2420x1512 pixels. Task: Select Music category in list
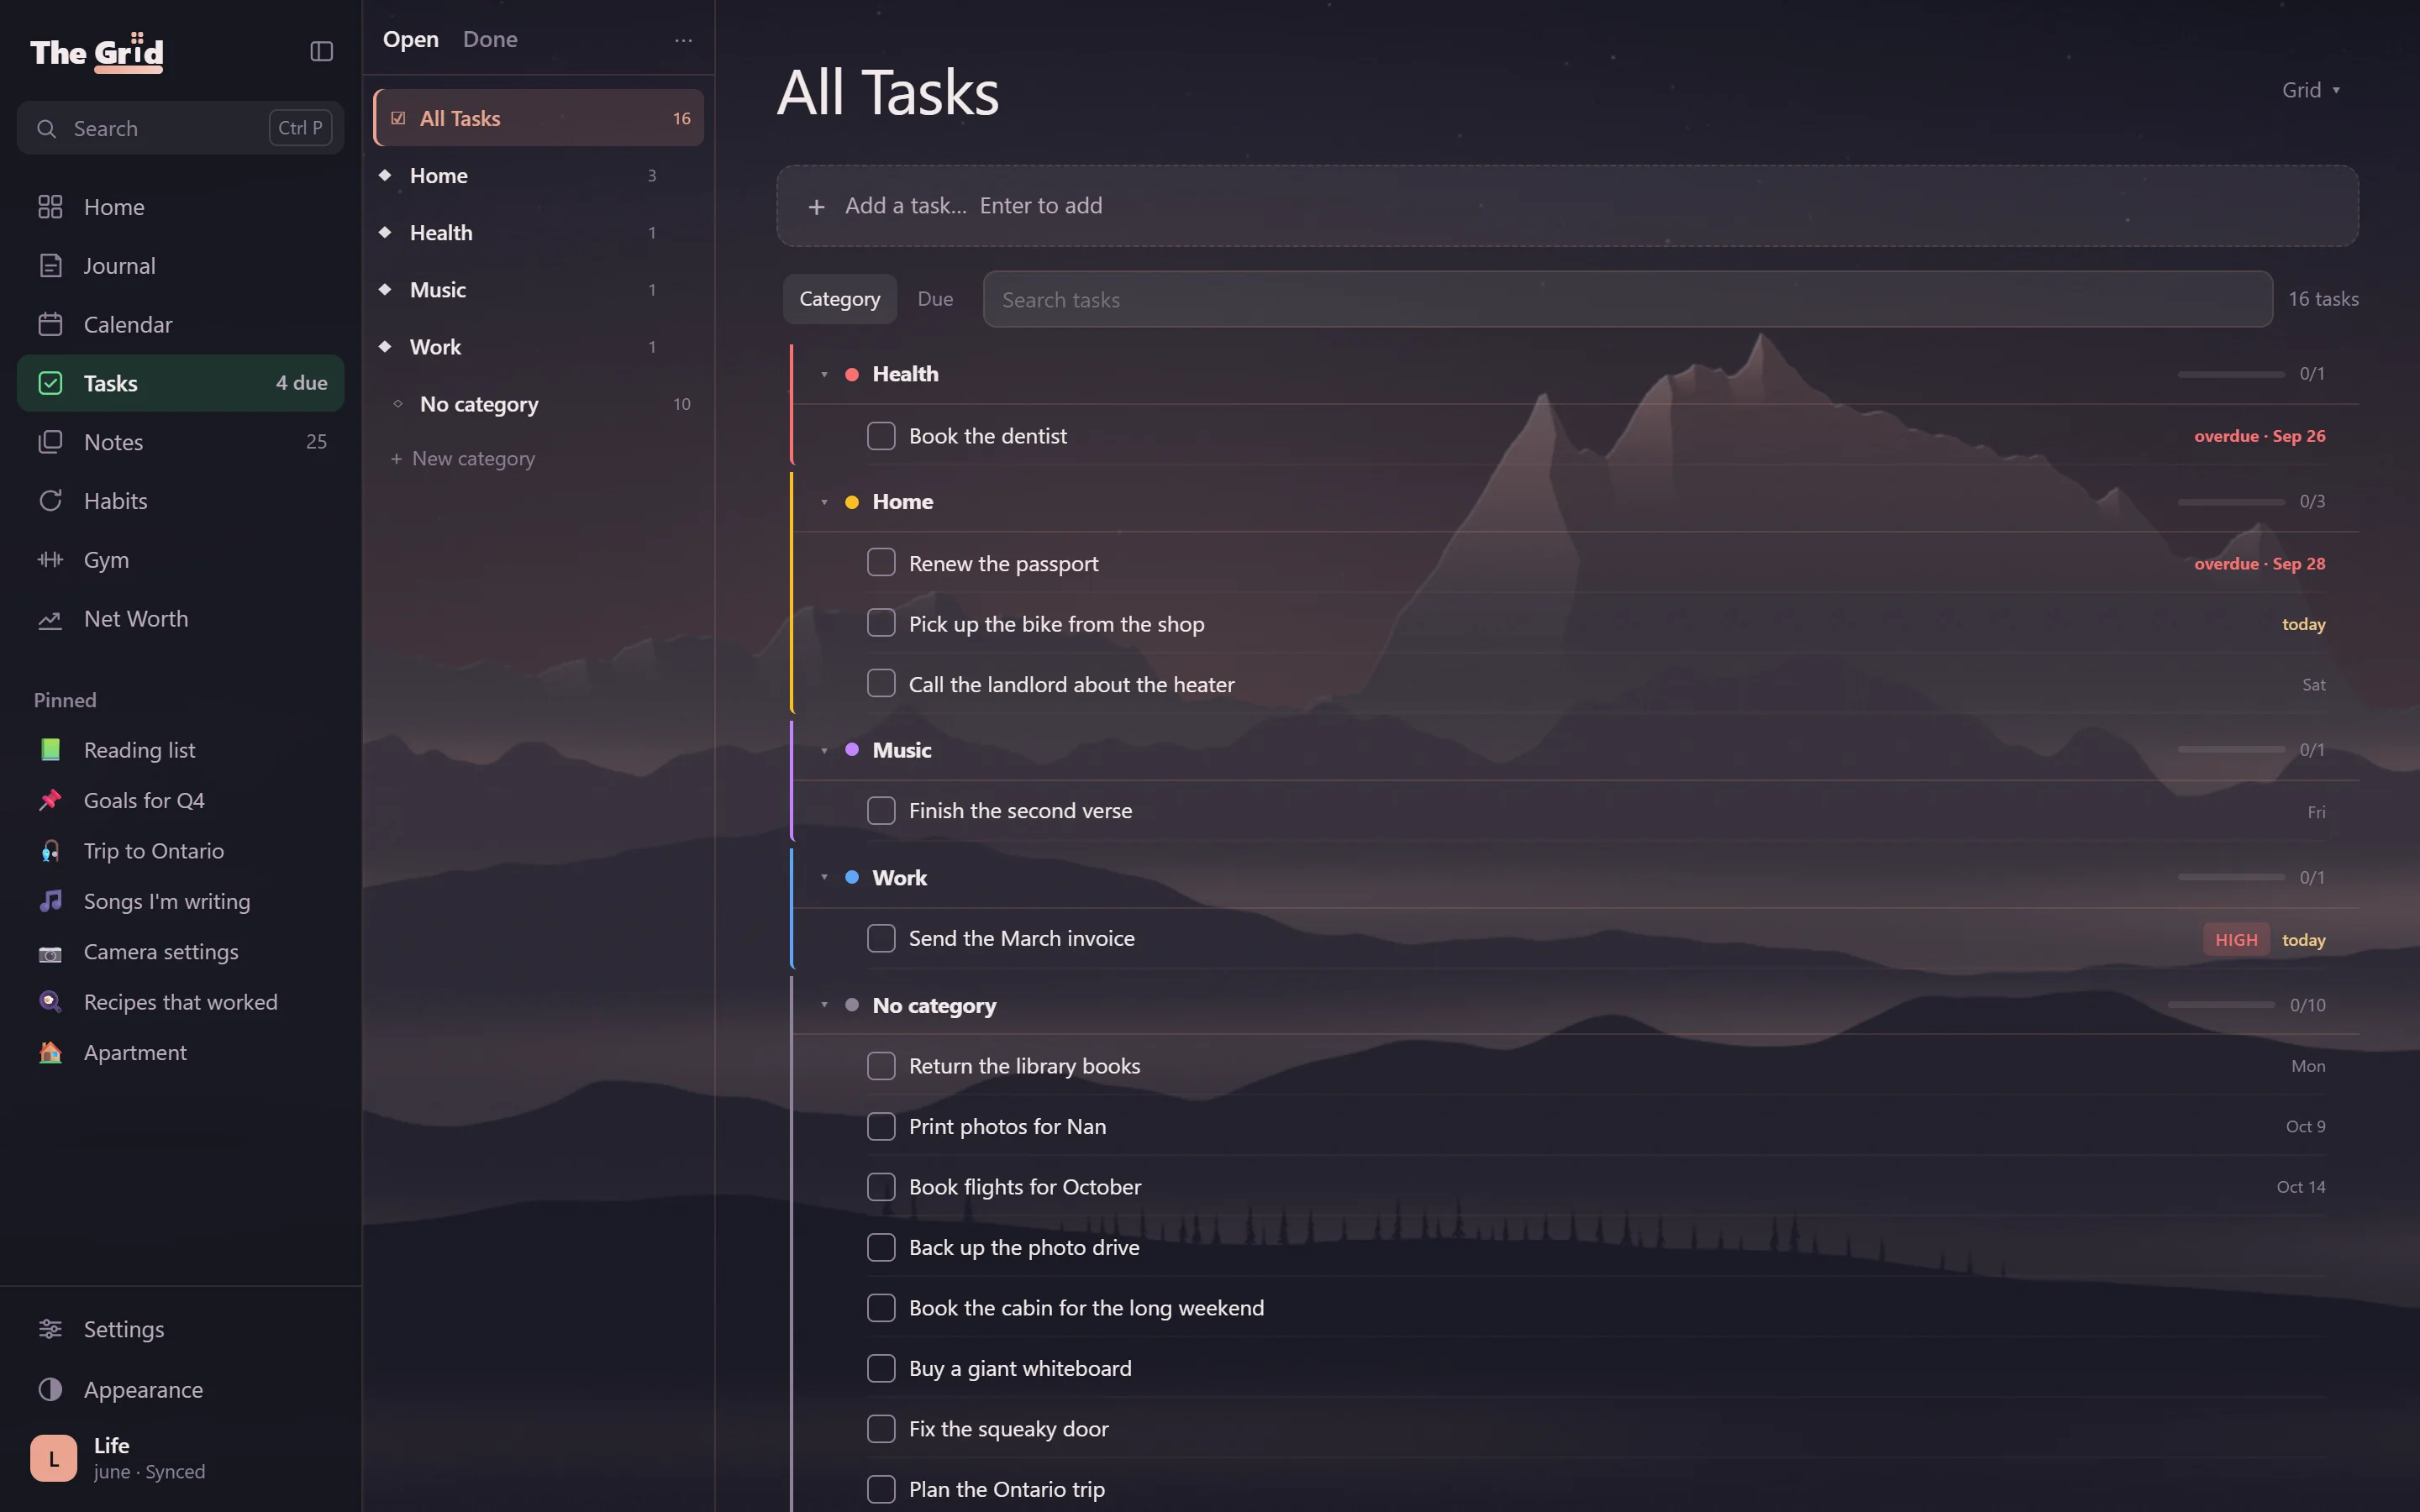pyautogui.click(x=538, y=290)
